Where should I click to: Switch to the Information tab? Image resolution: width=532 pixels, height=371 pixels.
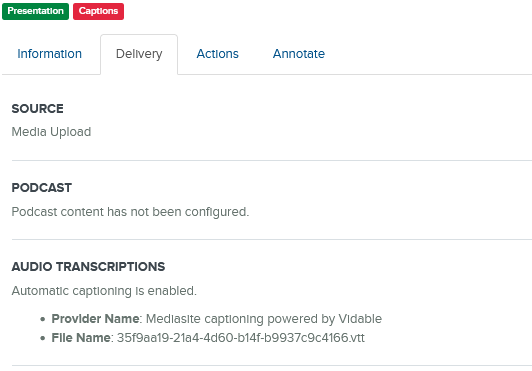(x=50, y=54)
